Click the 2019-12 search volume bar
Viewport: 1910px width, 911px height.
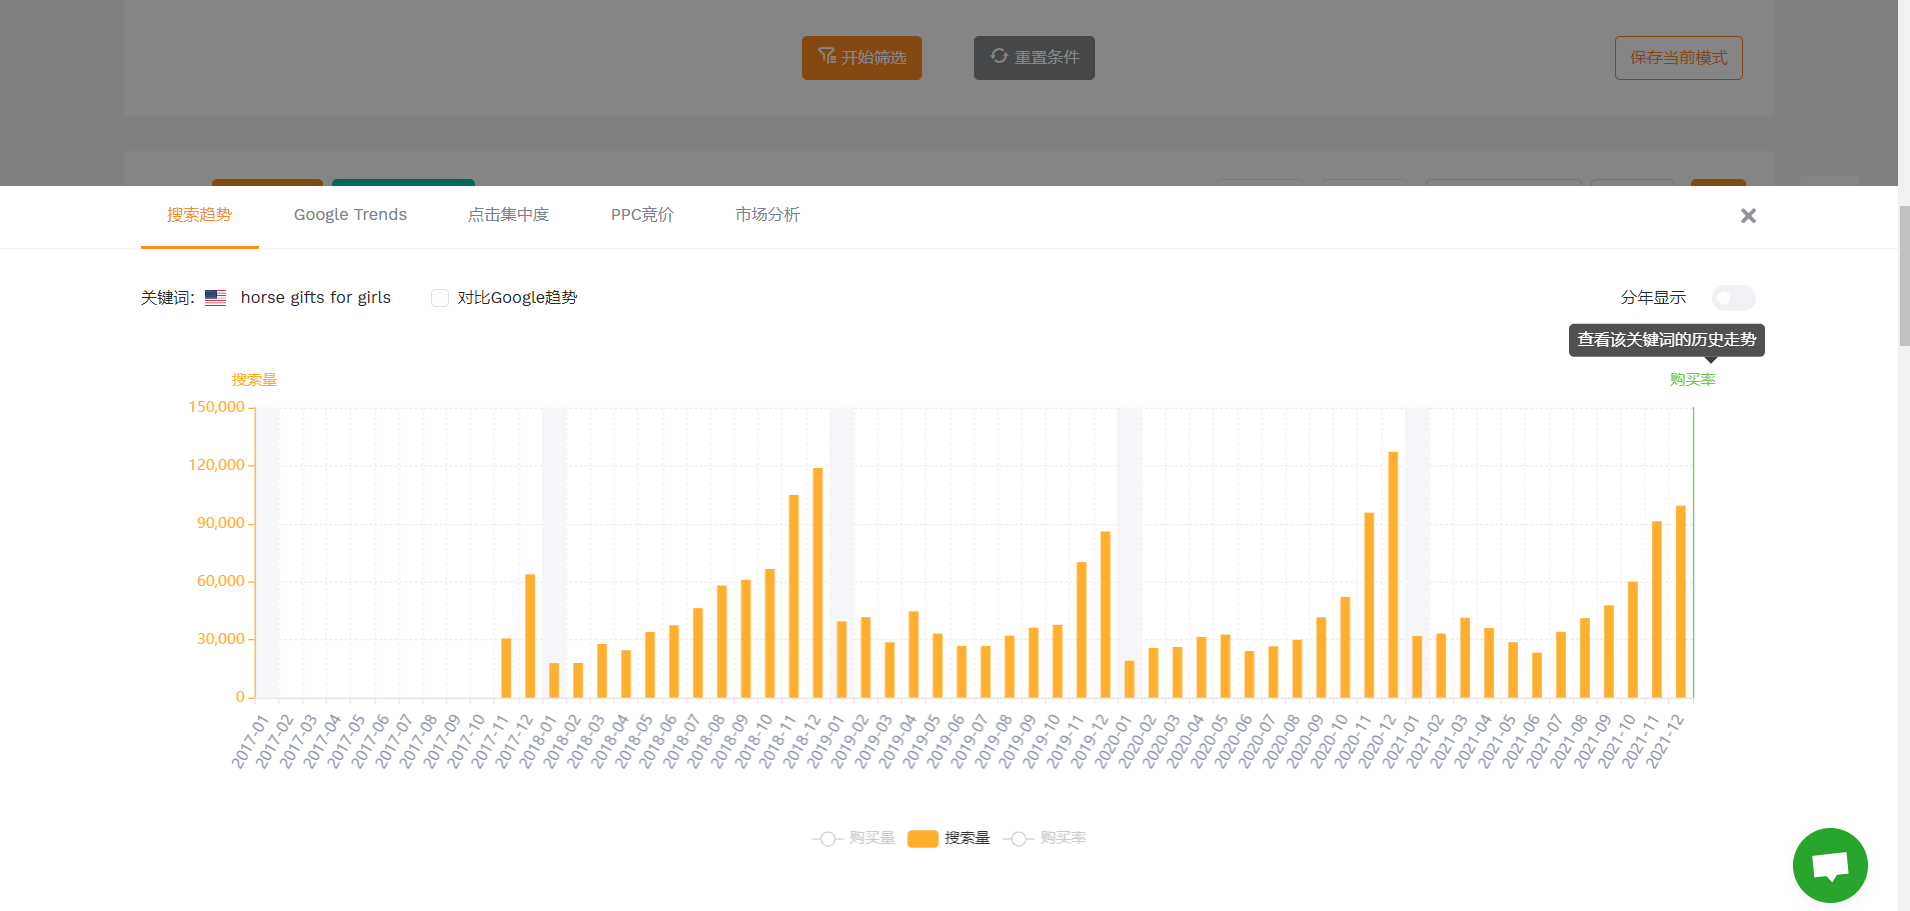[x=1105, y=615]
